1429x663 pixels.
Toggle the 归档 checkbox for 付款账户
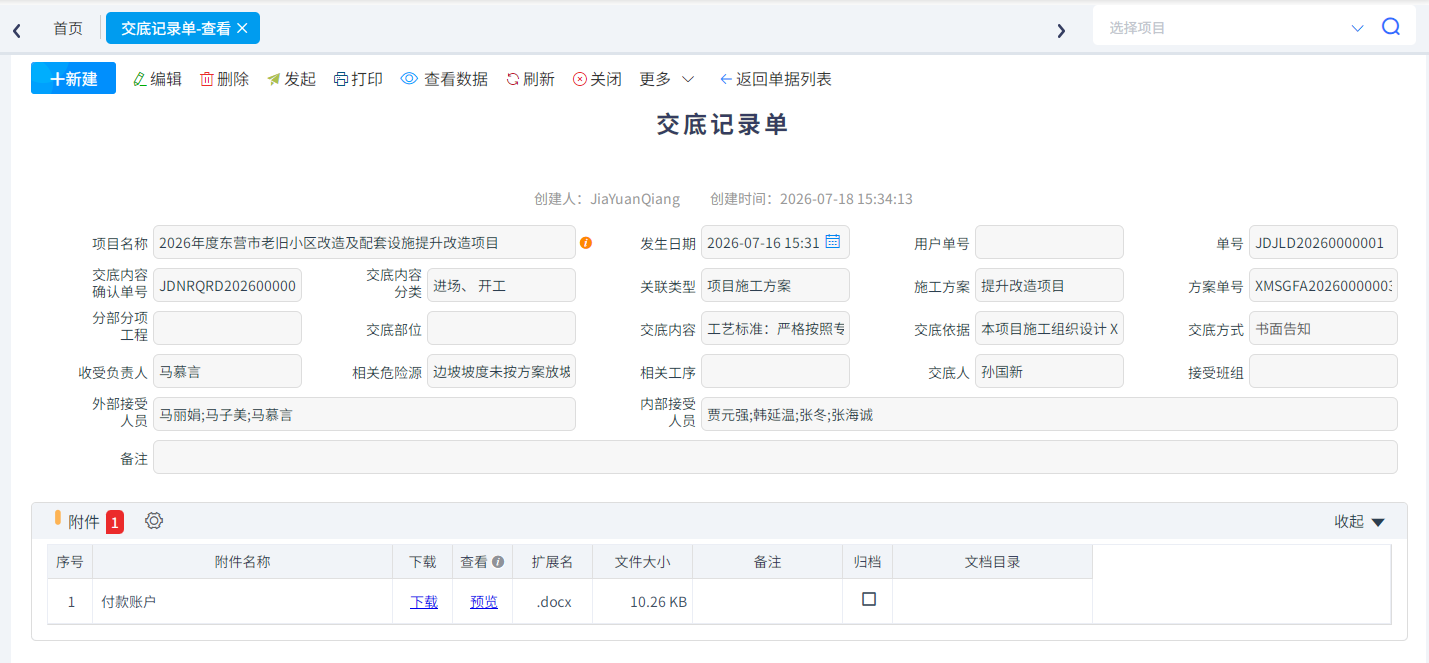(869, 599)
